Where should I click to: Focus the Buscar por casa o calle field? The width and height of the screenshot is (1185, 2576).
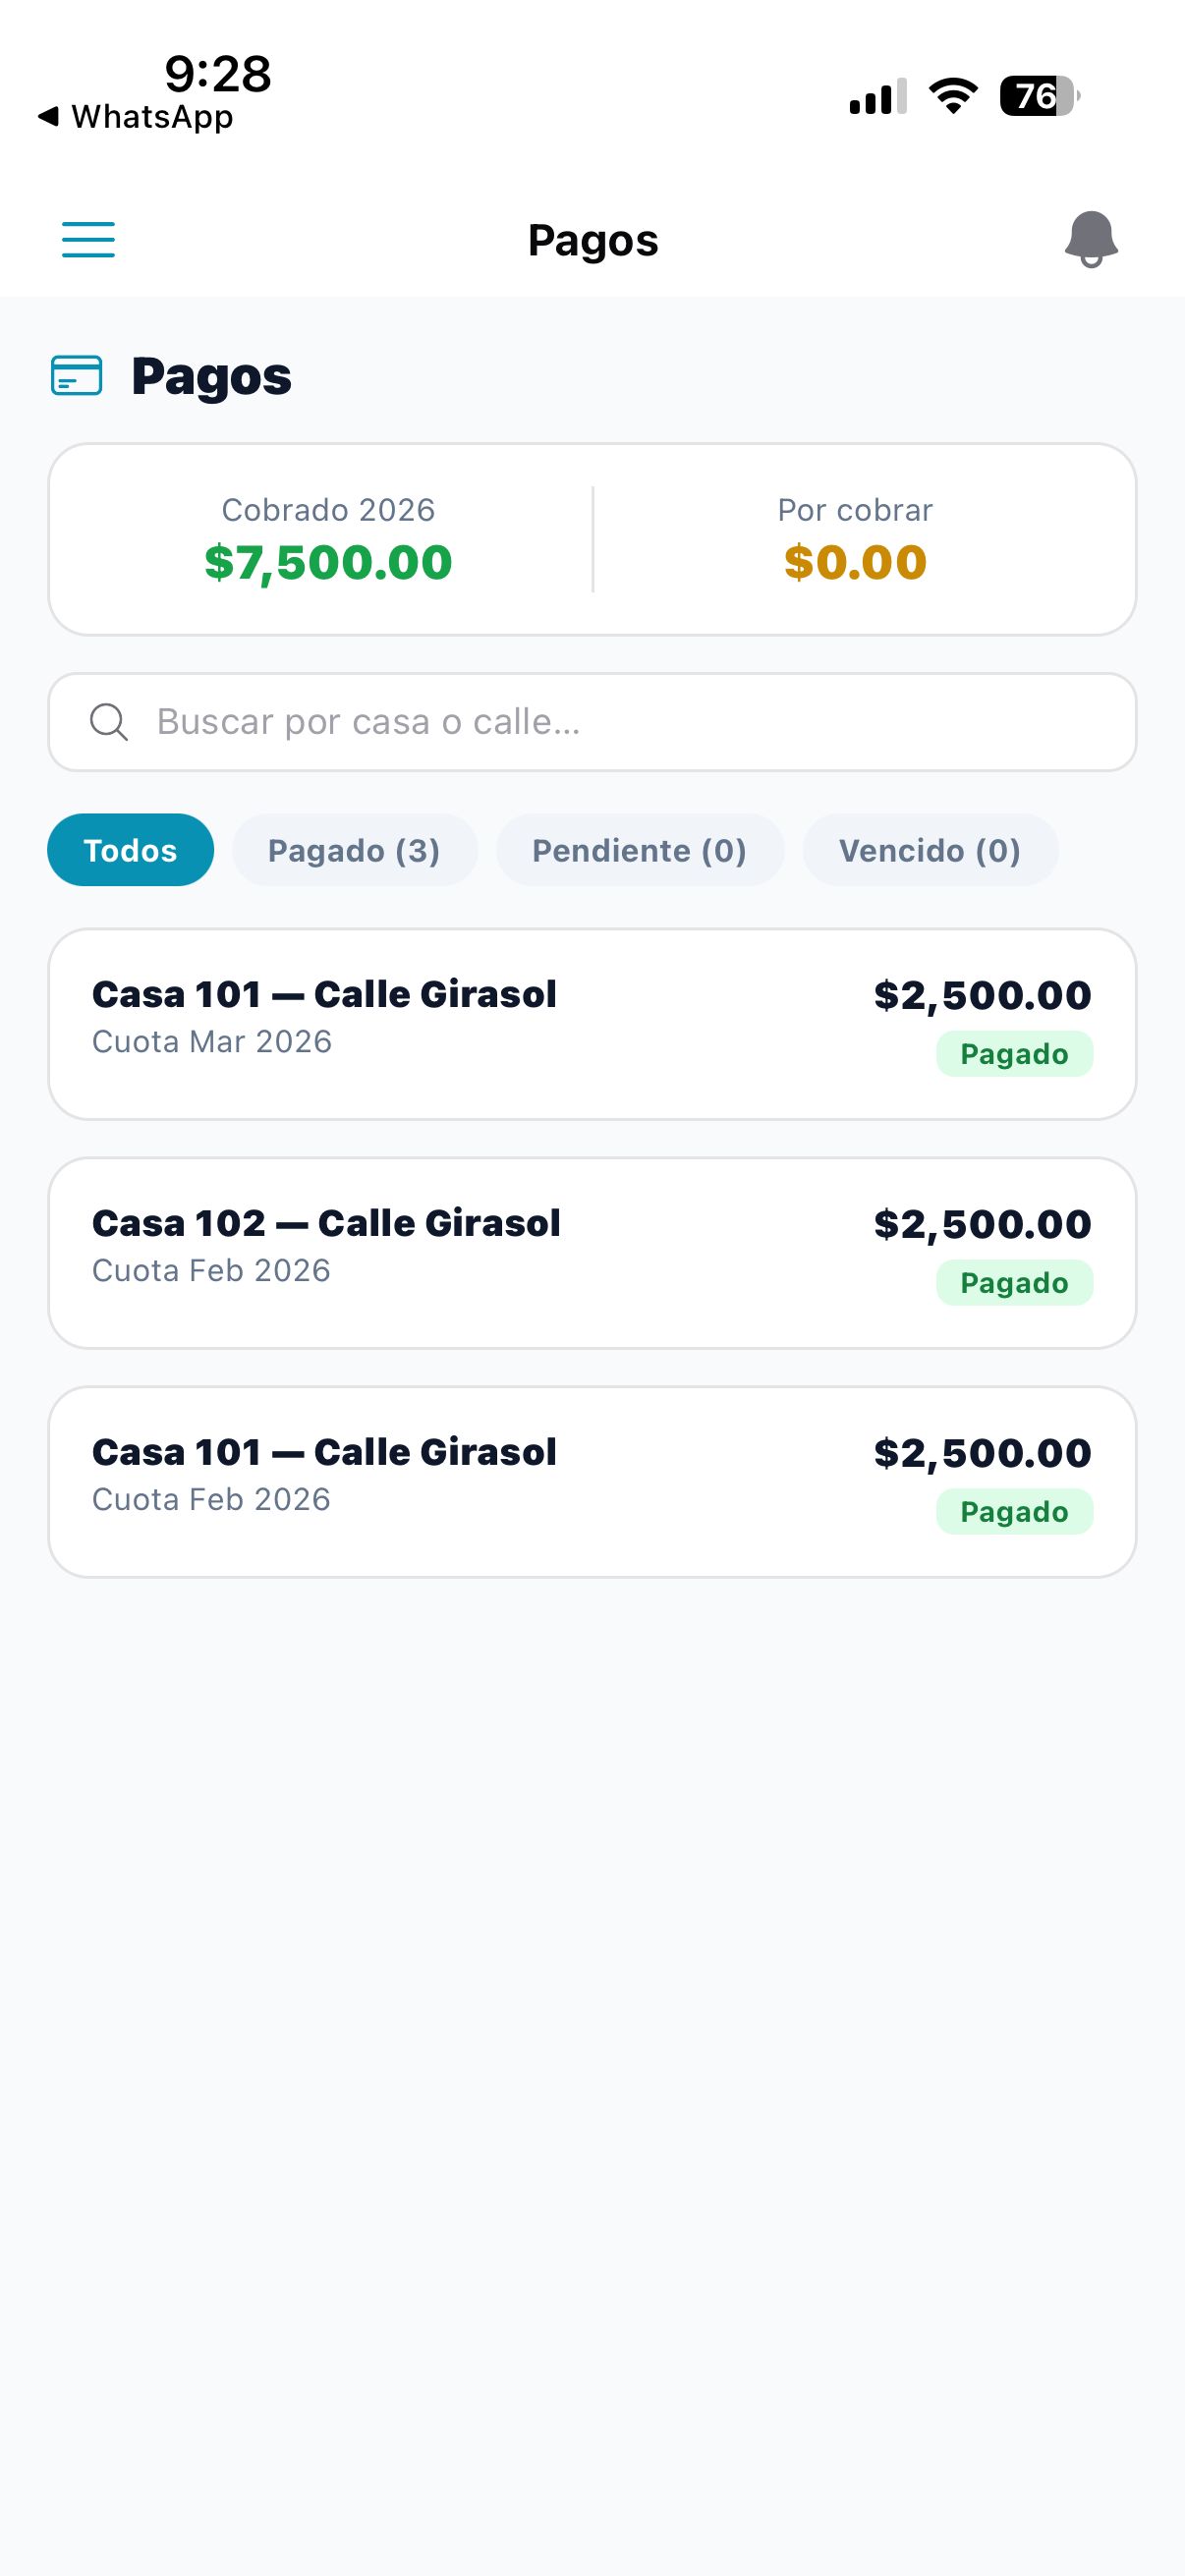tap(592, 722)
